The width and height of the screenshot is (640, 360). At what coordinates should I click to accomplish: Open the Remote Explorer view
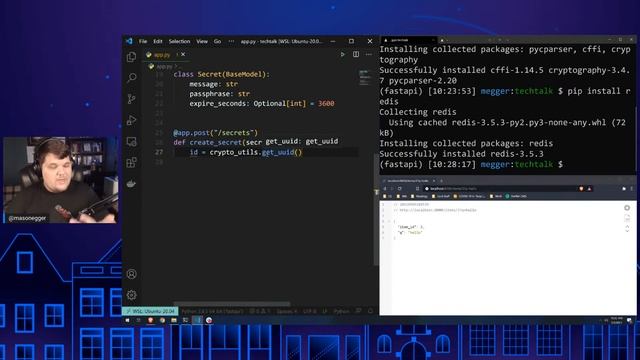pos(131,141)
